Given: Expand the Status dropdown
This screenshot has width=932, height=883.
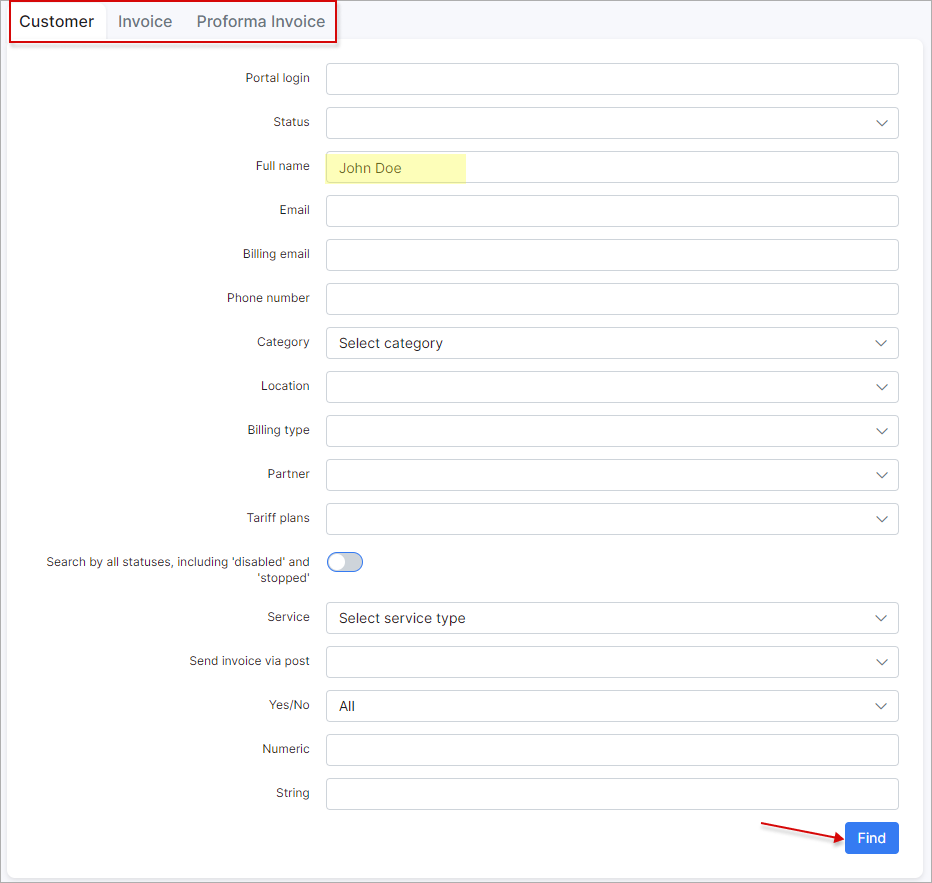Looking at the screenshot, I should (612, 123).
